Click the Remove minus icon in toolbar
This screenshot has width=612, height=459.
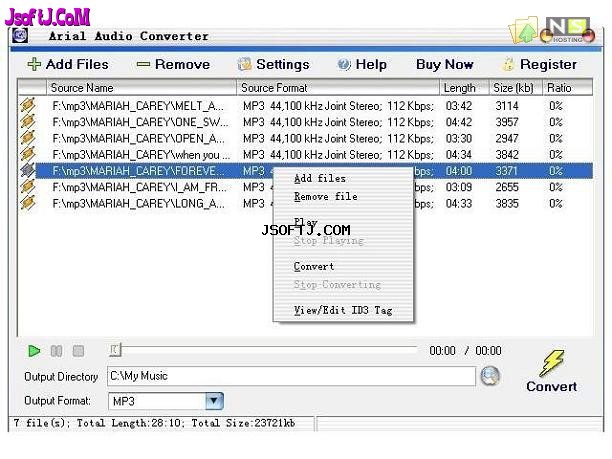[x=143, y=64]
